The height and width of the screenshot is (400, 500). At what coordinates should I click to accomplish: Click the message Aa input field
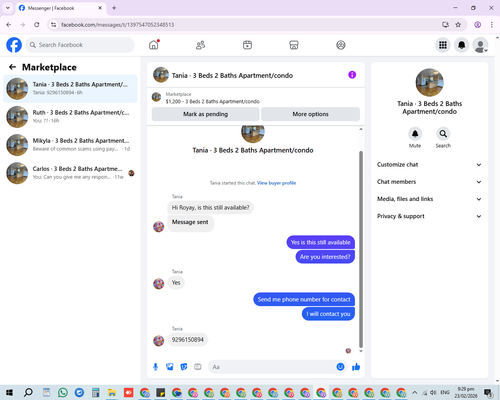click(272, 367)
